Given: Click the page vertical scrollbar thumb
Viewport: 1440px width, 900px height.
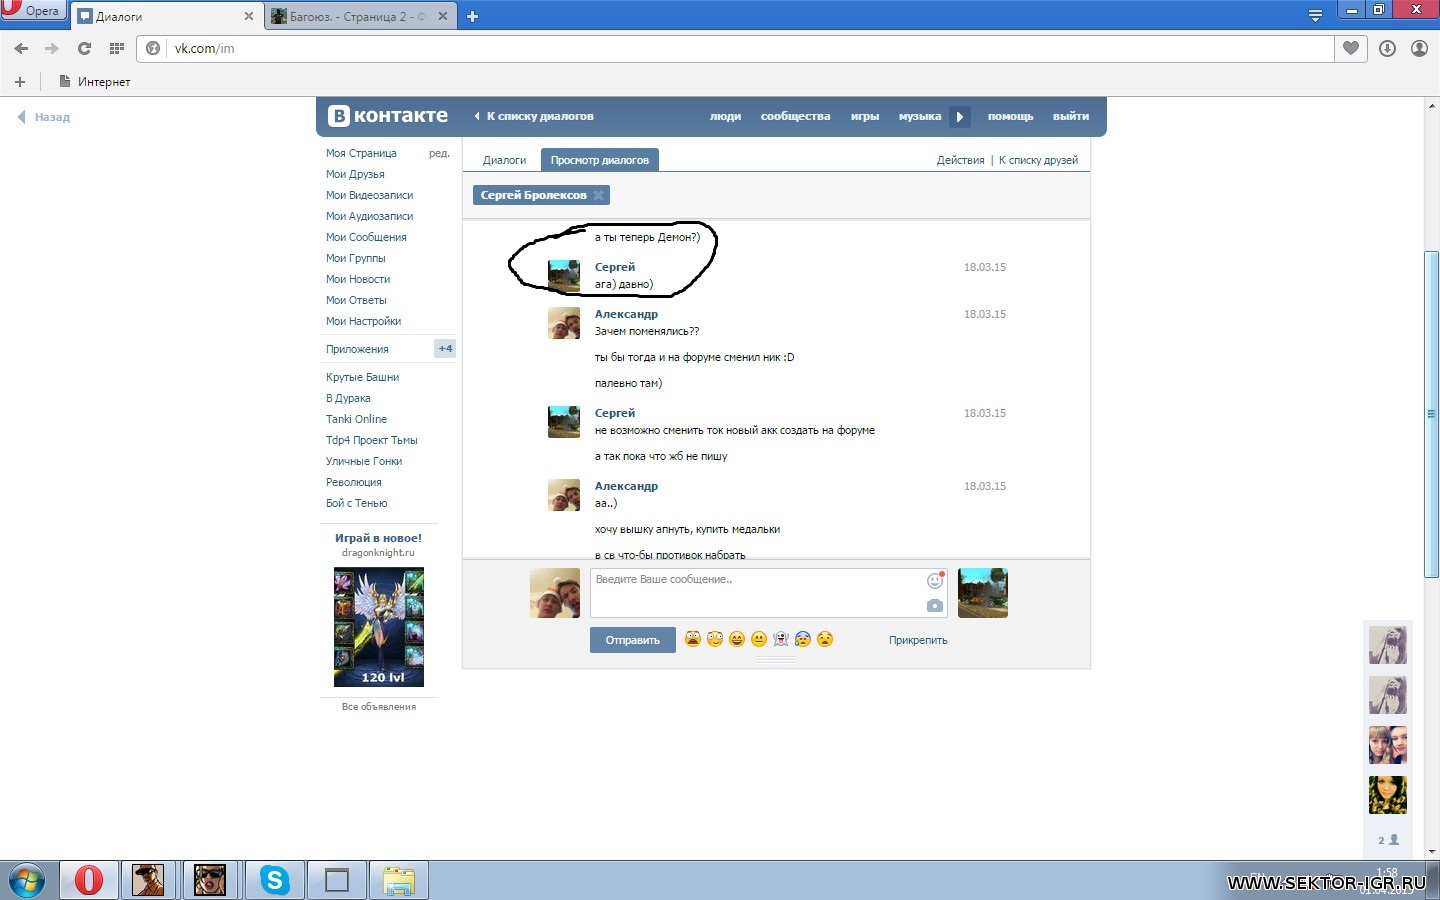Looking at the screenshot, I should 1431,414.
